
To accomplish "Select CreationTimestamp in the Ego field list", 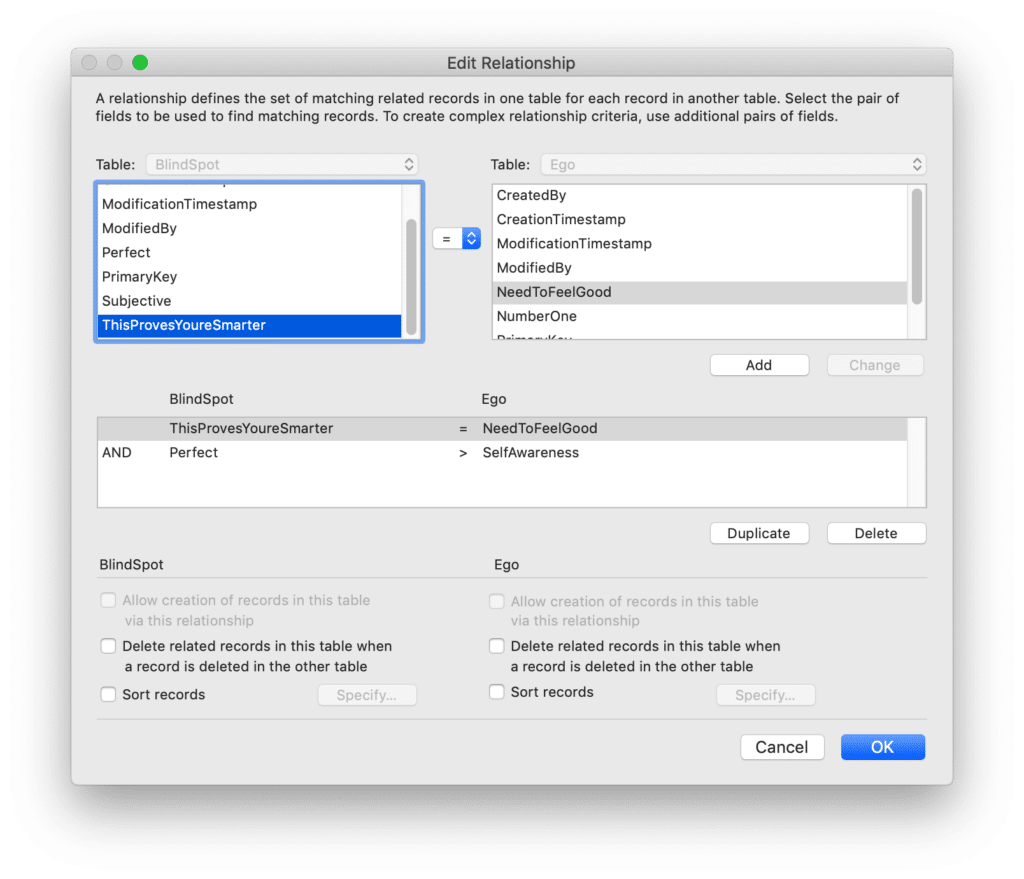I will pos(699,219).
